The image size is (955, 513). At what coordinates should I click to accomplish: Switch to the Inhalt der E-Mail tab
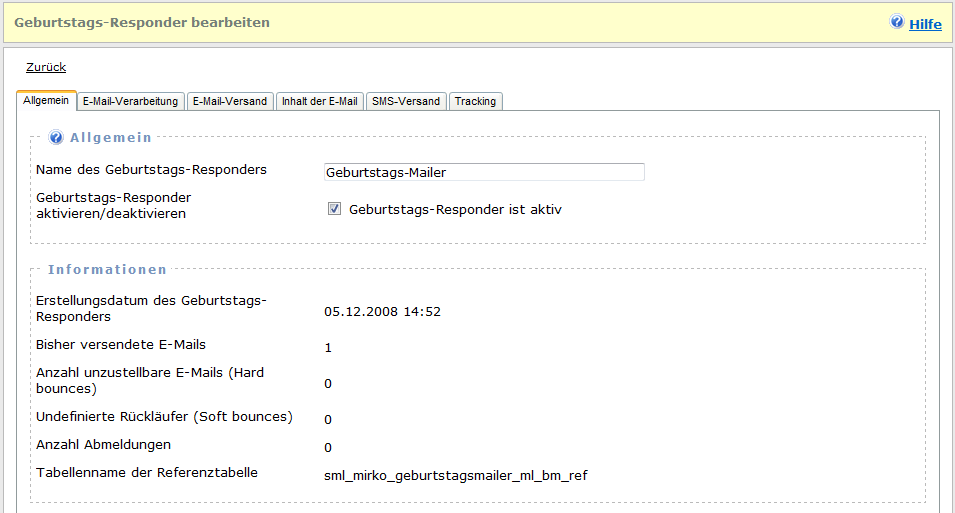320,101
